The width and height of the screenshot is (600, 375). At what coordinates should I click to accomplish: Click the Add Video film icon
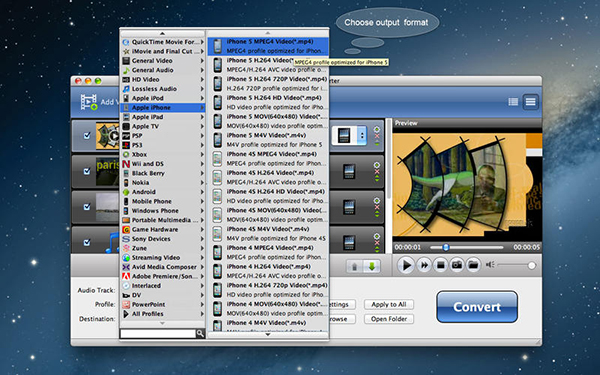pyautogui.click(x=89, y=102)
